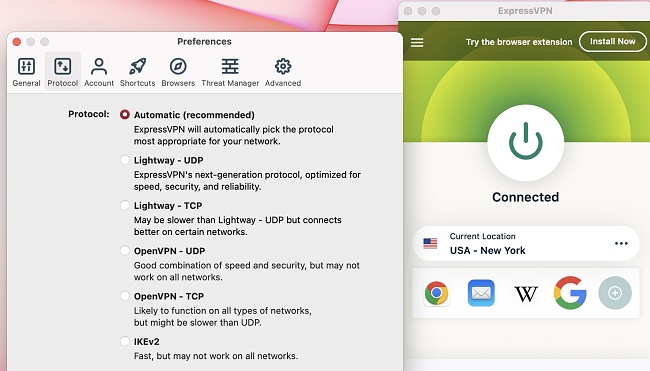Click the Preferences window title
650x371 pixels.
click(204, 41)
